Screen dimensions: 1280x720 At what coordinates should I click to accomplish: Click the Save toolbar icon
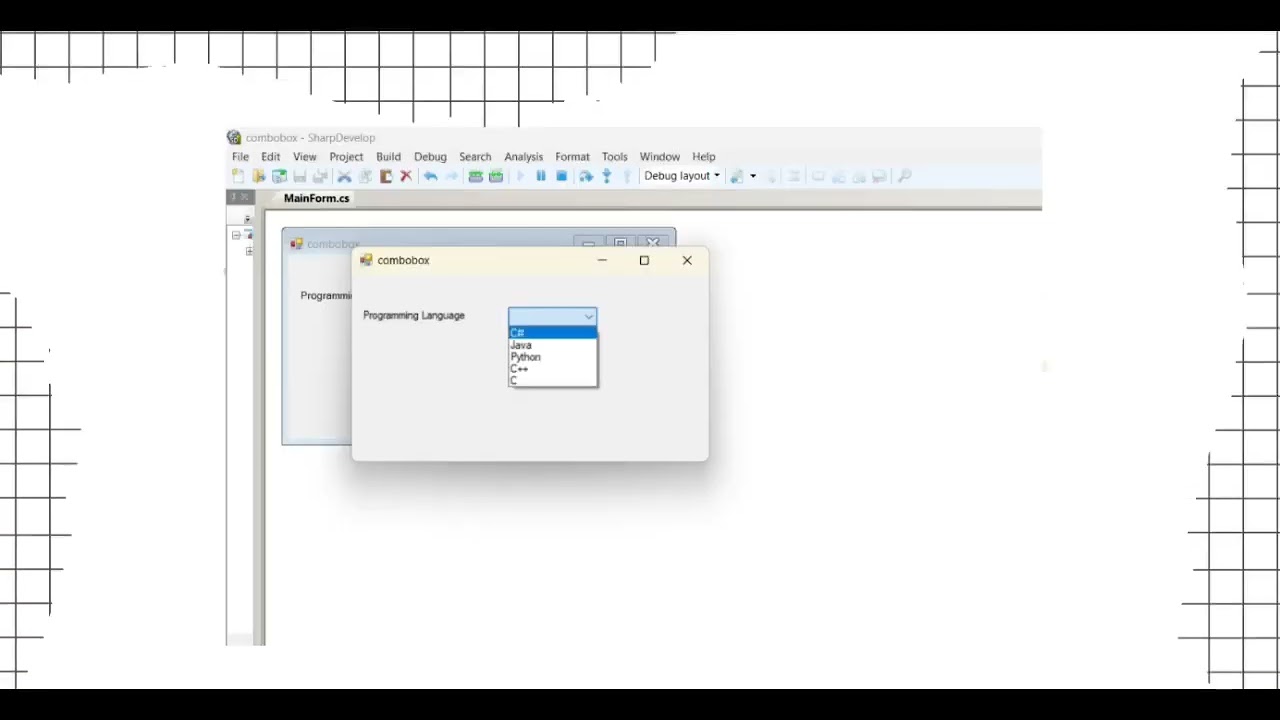coord(299,176)
